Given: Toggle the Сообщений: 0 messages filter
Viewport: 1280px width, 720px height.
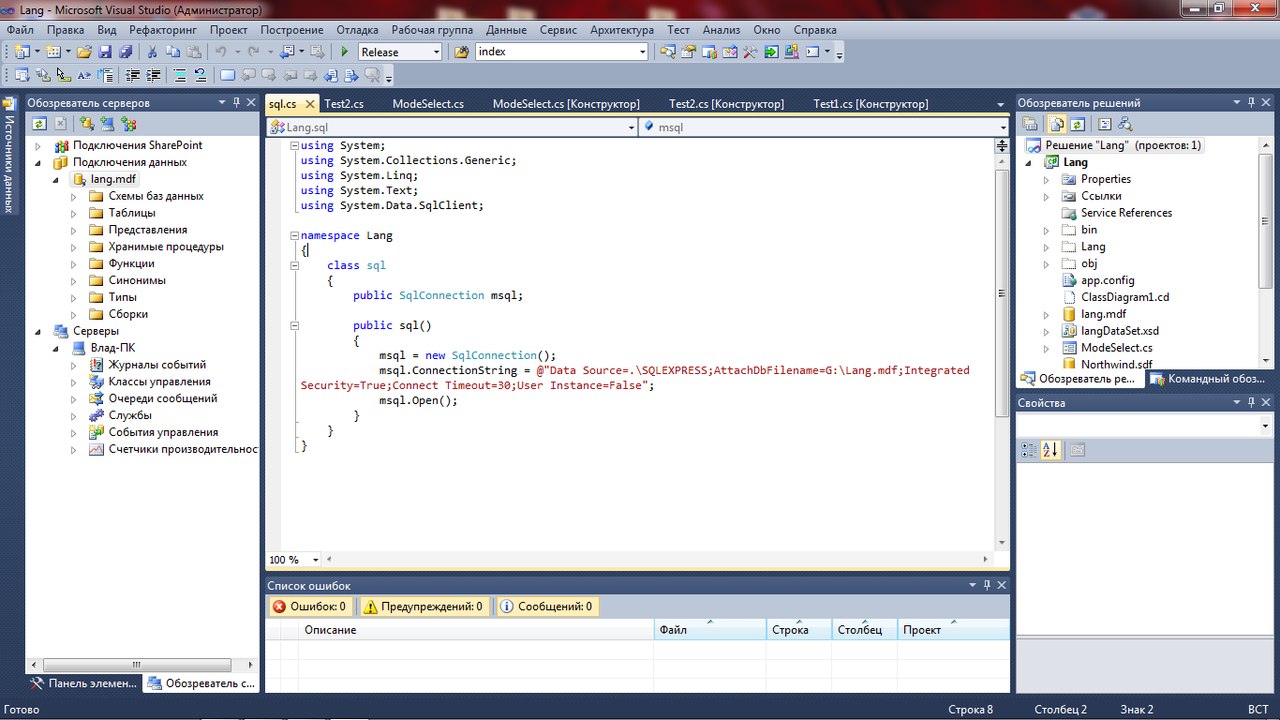Looking at the screenshot, I should coord(546,606).
